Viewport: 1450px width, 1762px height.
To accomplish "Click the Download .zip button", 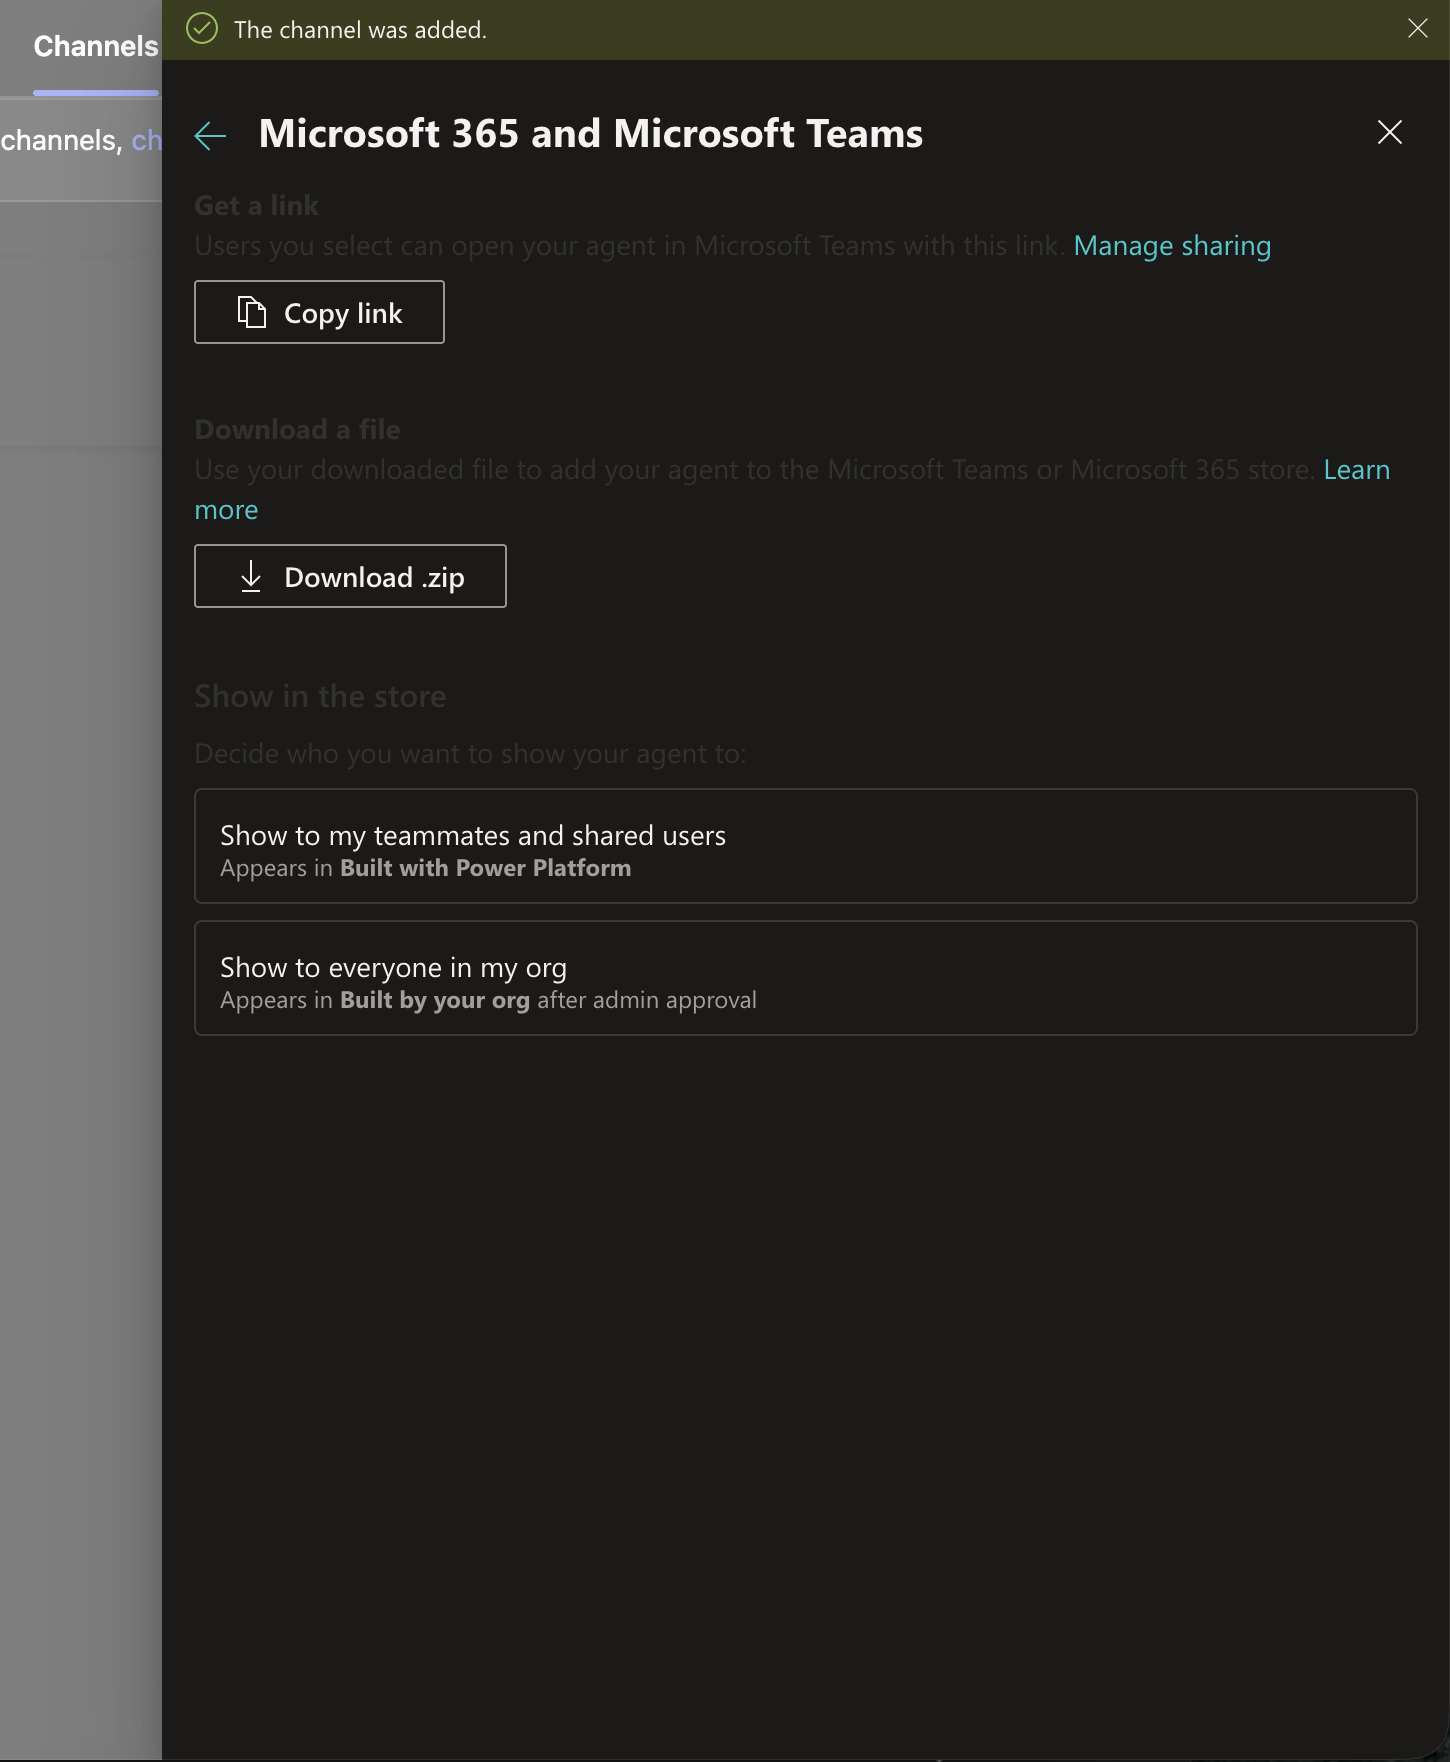I will (350, 576).
